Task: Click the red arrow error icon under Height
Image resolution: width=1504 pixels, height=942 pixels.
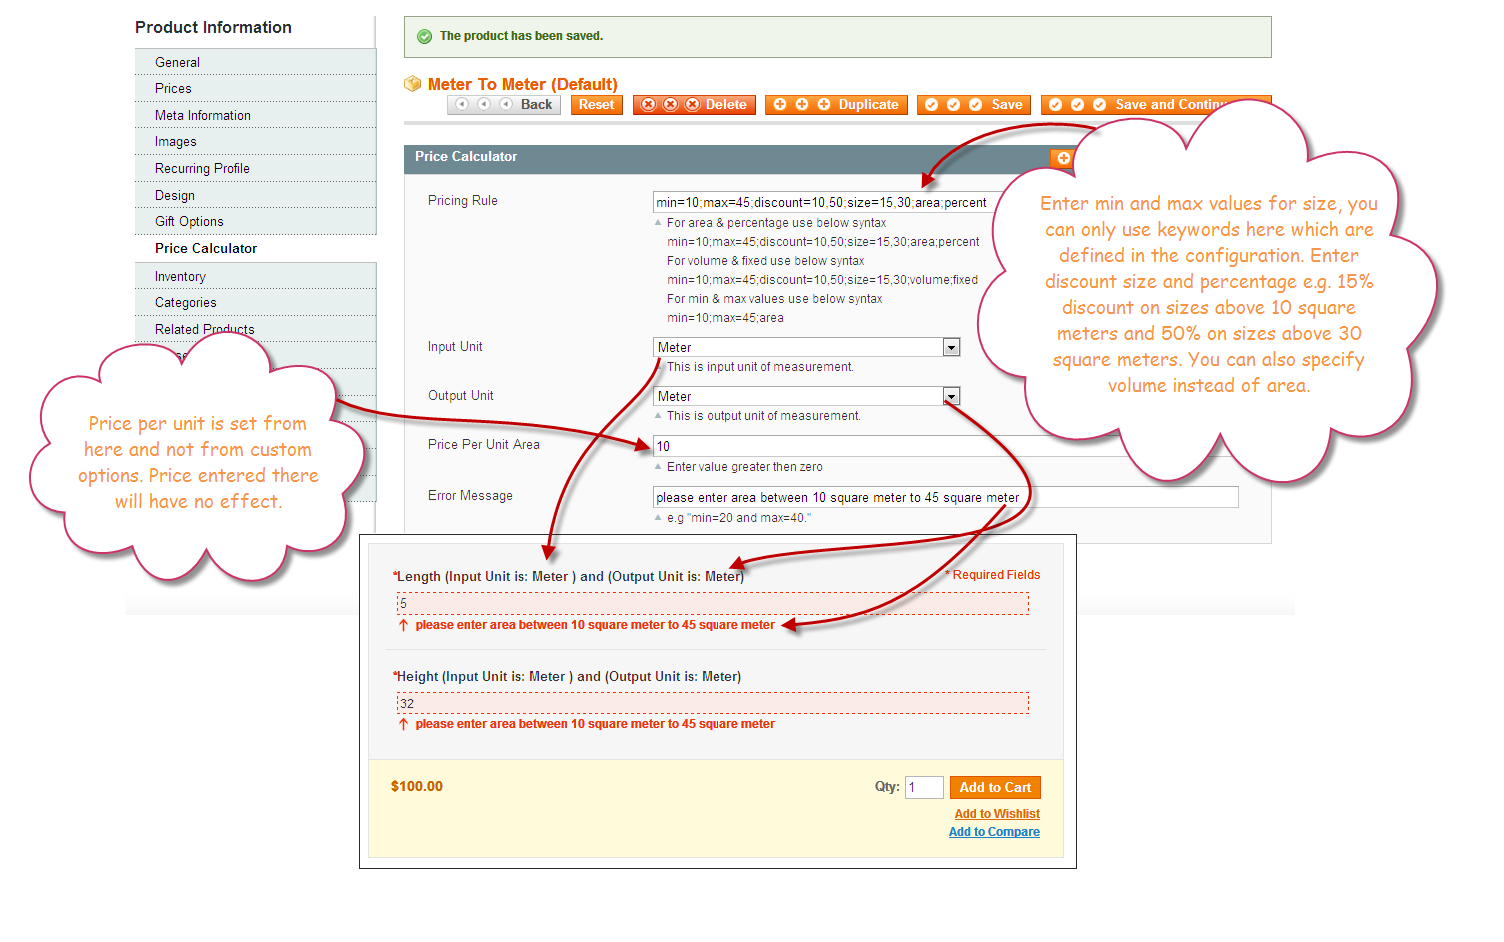Action: click(404, 724)
